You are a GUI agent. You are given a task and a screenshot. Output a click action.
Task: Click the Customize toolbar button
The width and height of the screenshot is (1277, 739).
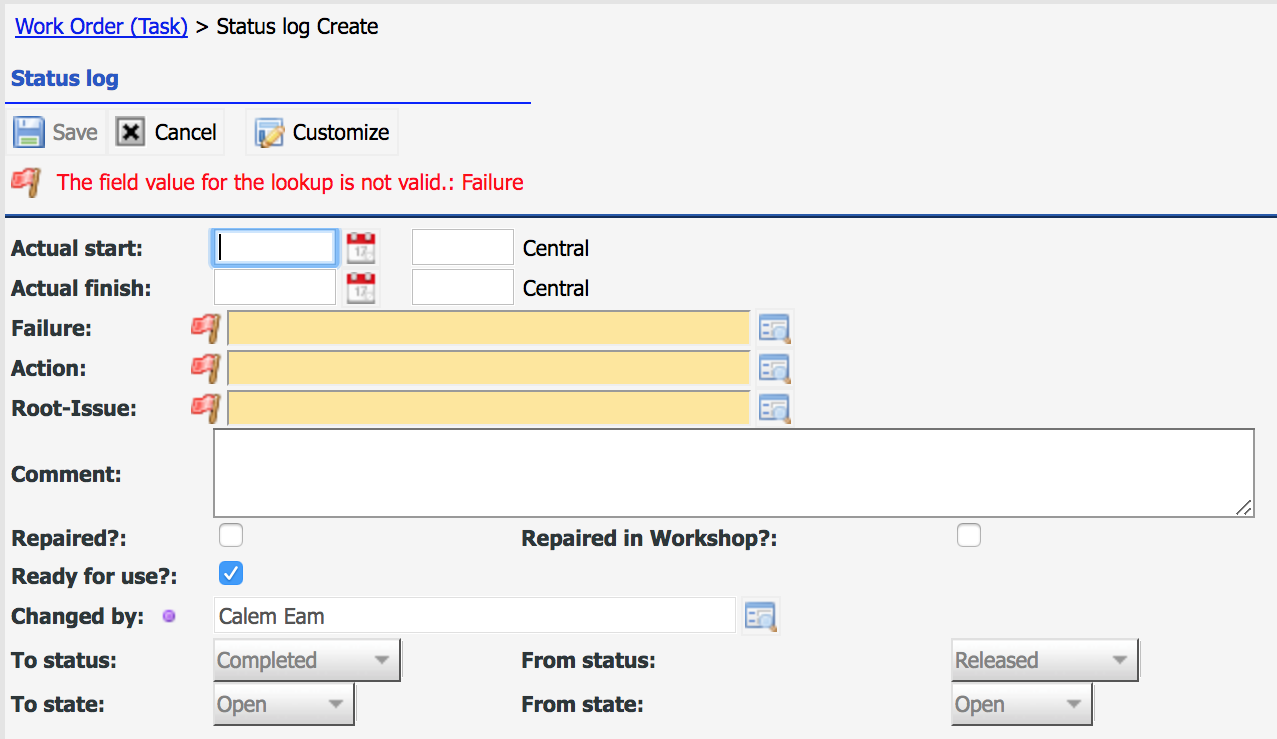(322, 133)
